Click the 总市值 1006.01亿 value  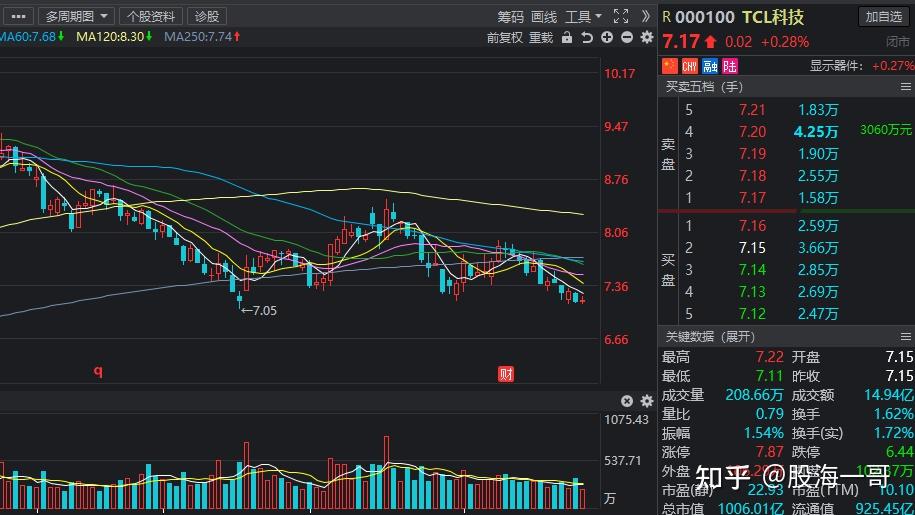click(750, 508)
